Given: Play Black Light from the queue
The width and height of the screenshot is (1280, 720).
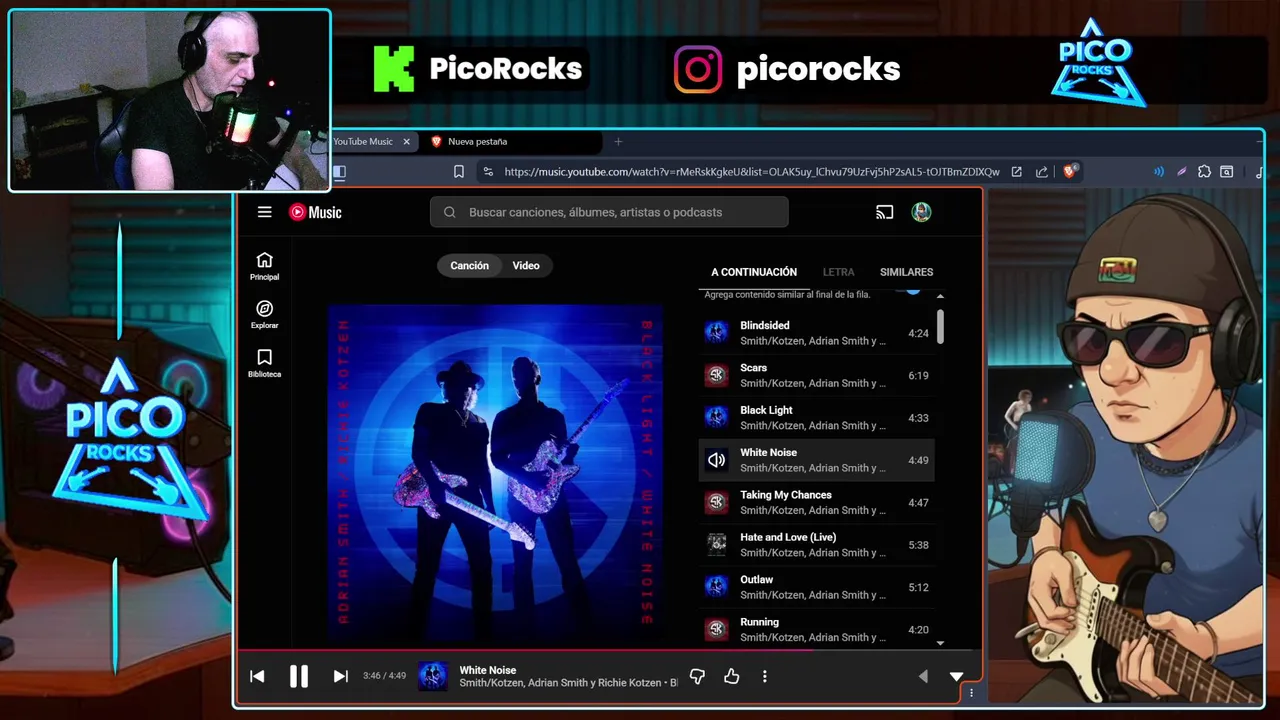Looking at the screenshot, I should point(817,418).
